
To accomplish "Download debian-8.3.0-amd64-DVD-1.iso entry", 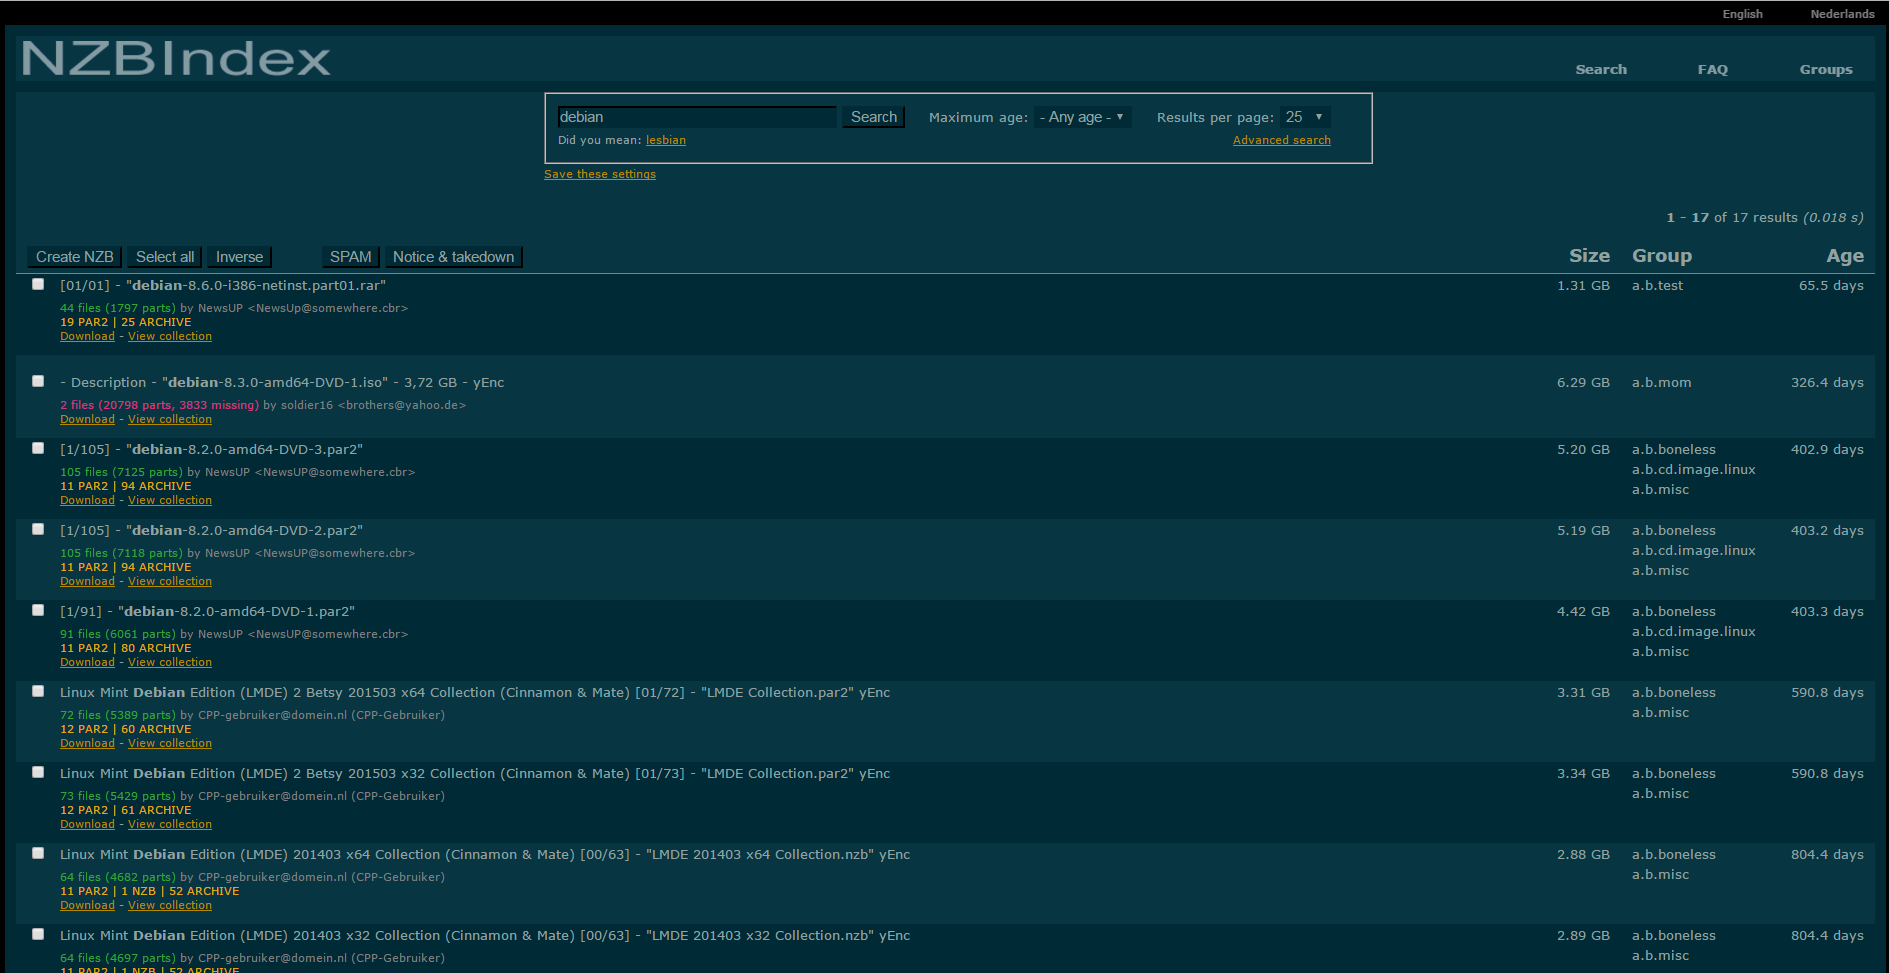I will pos(87,419).
